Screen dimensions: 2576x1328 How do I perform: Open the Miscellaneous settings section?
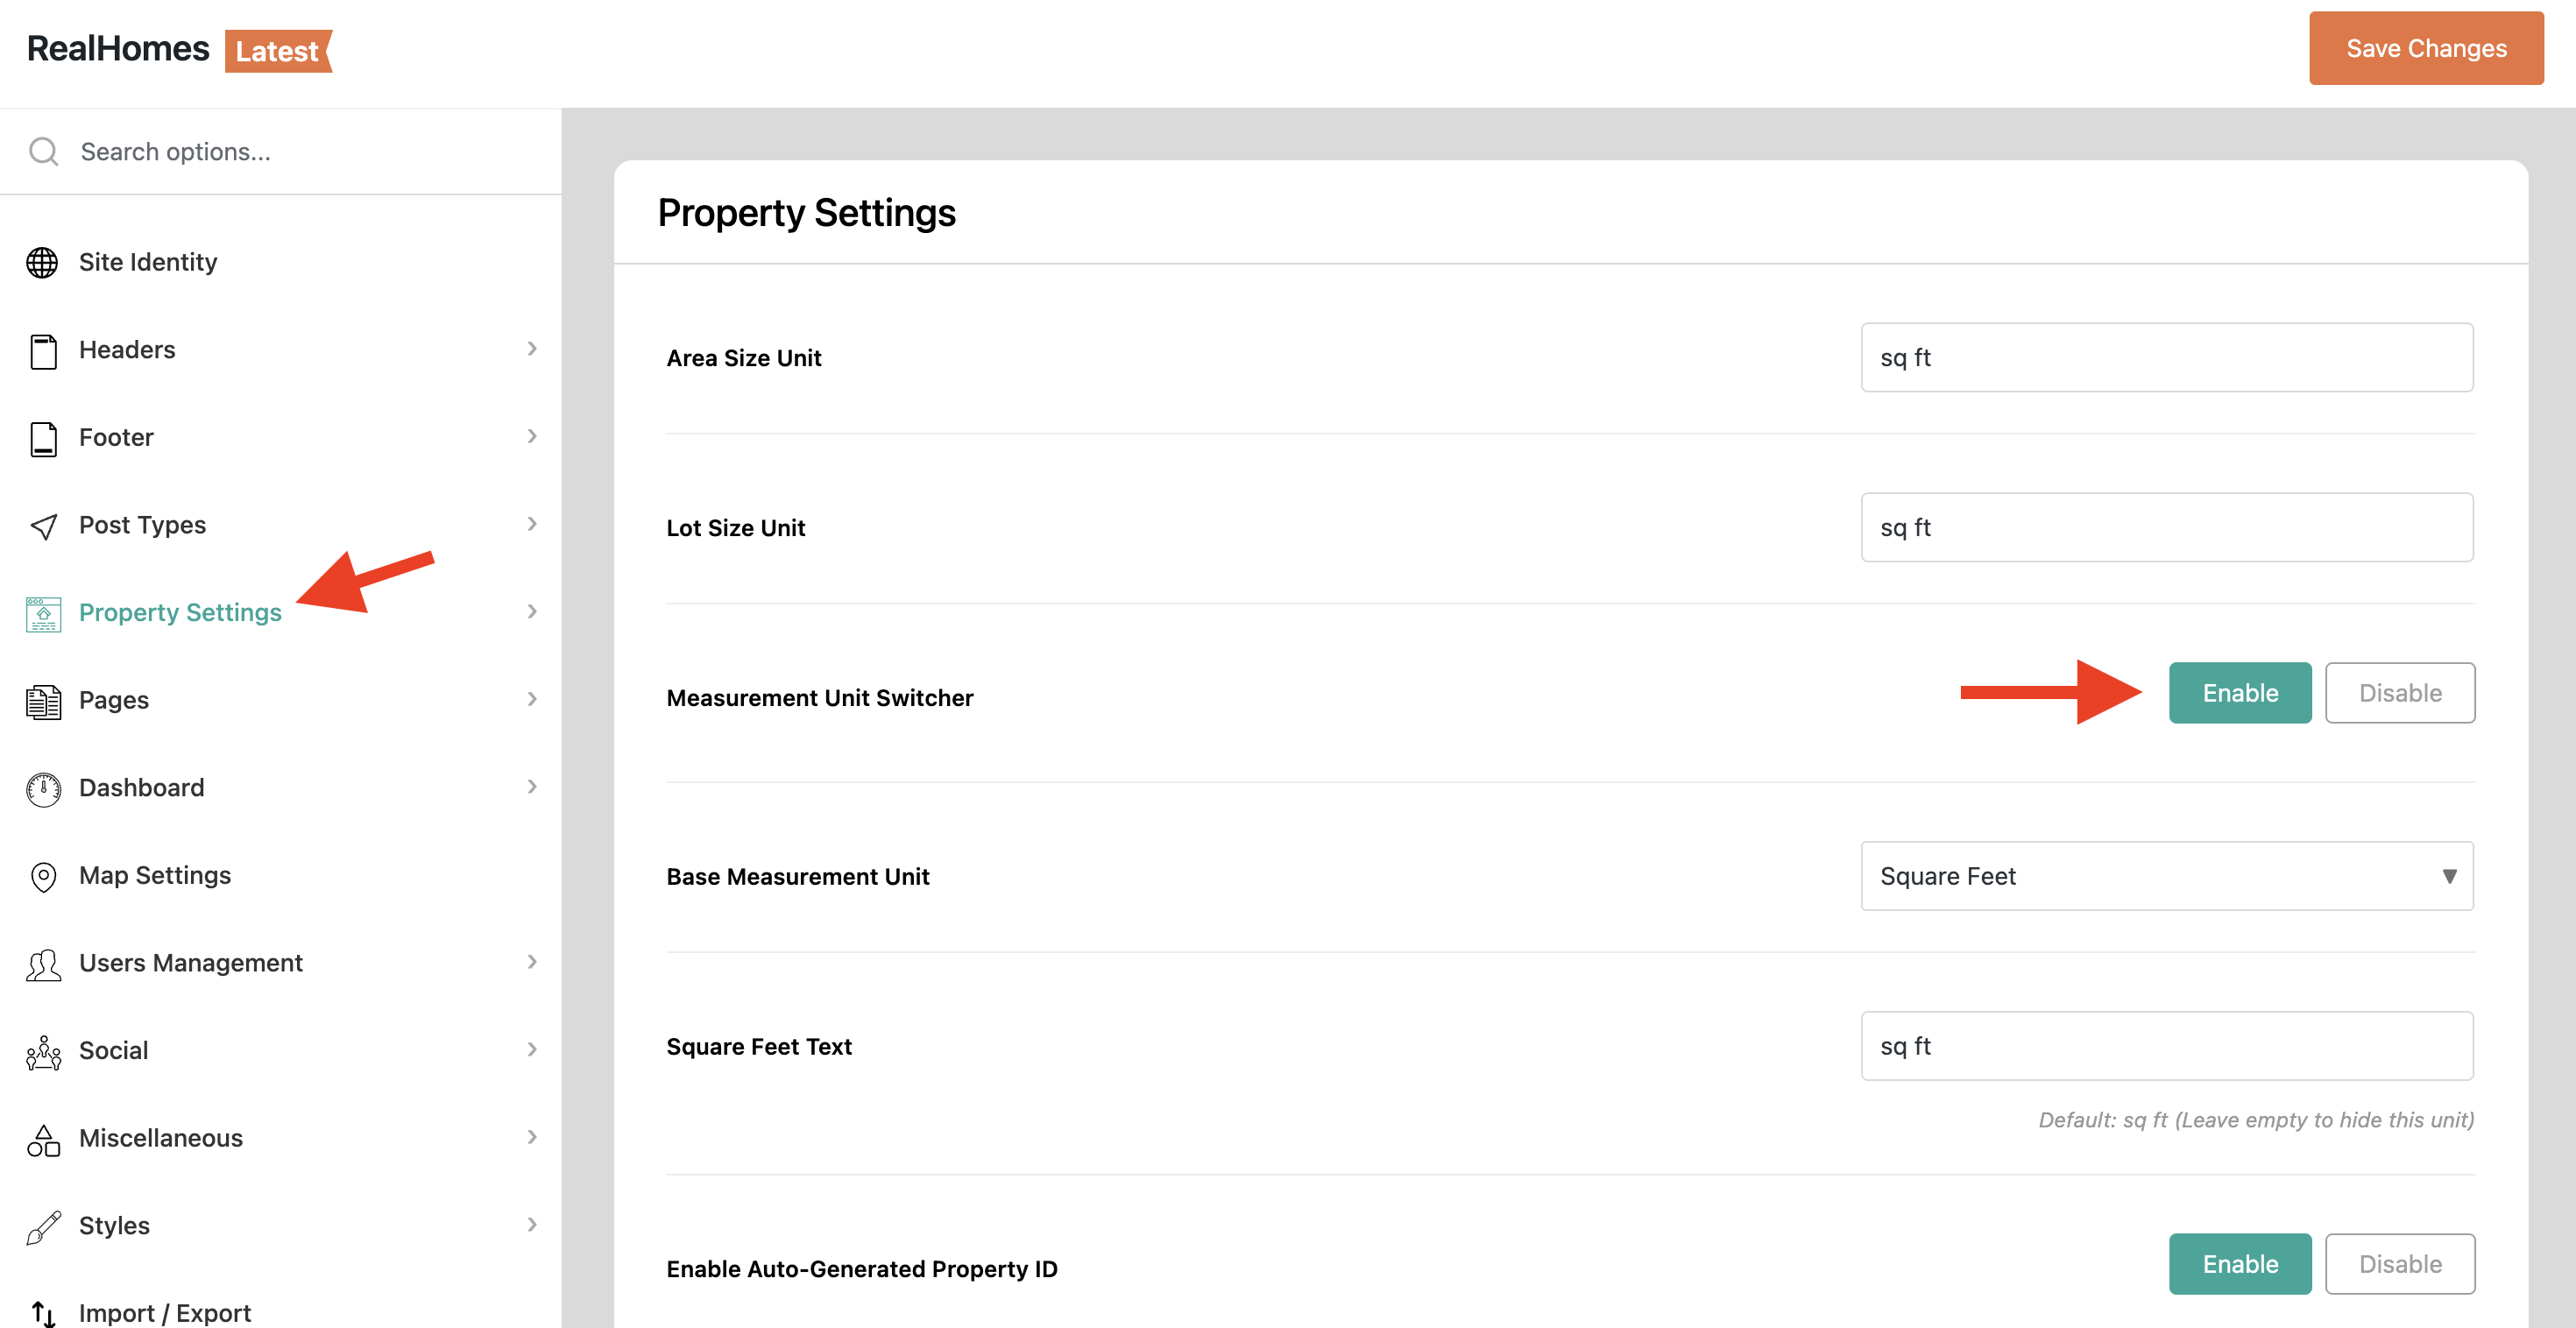pos(160,1138)
